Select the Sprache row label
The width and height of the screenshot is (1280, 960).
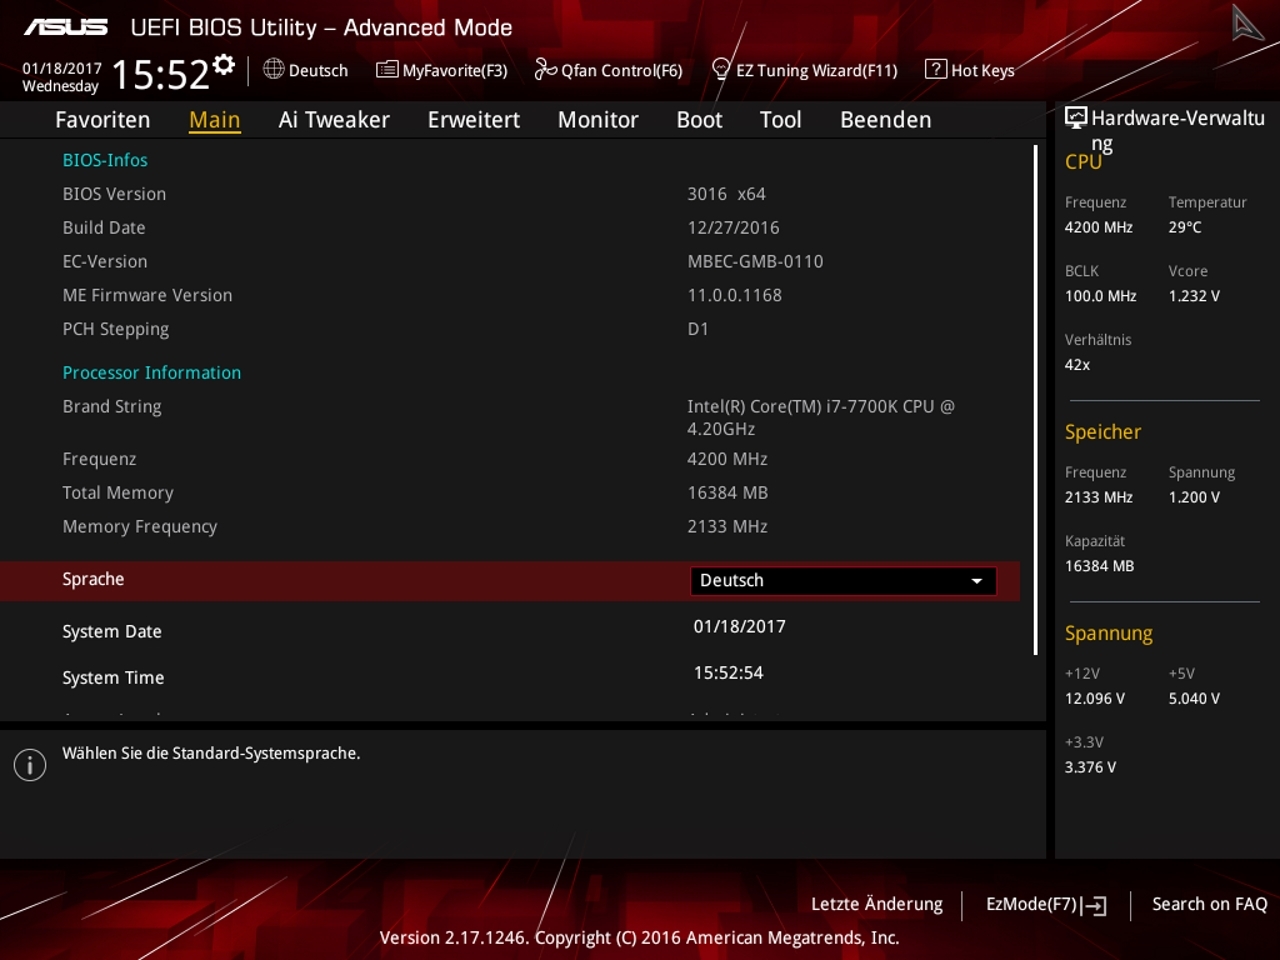tap(93, 579)
